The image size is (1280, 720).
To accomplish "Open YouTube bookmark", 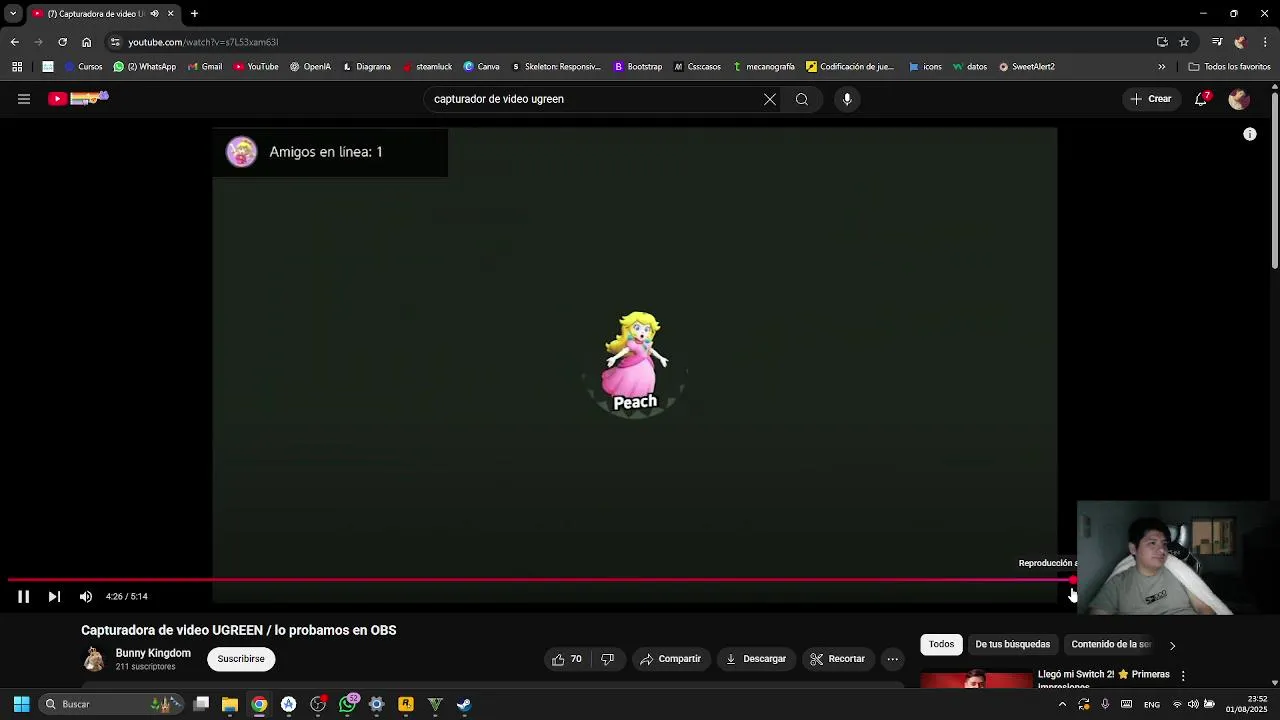I will point(256,67).
